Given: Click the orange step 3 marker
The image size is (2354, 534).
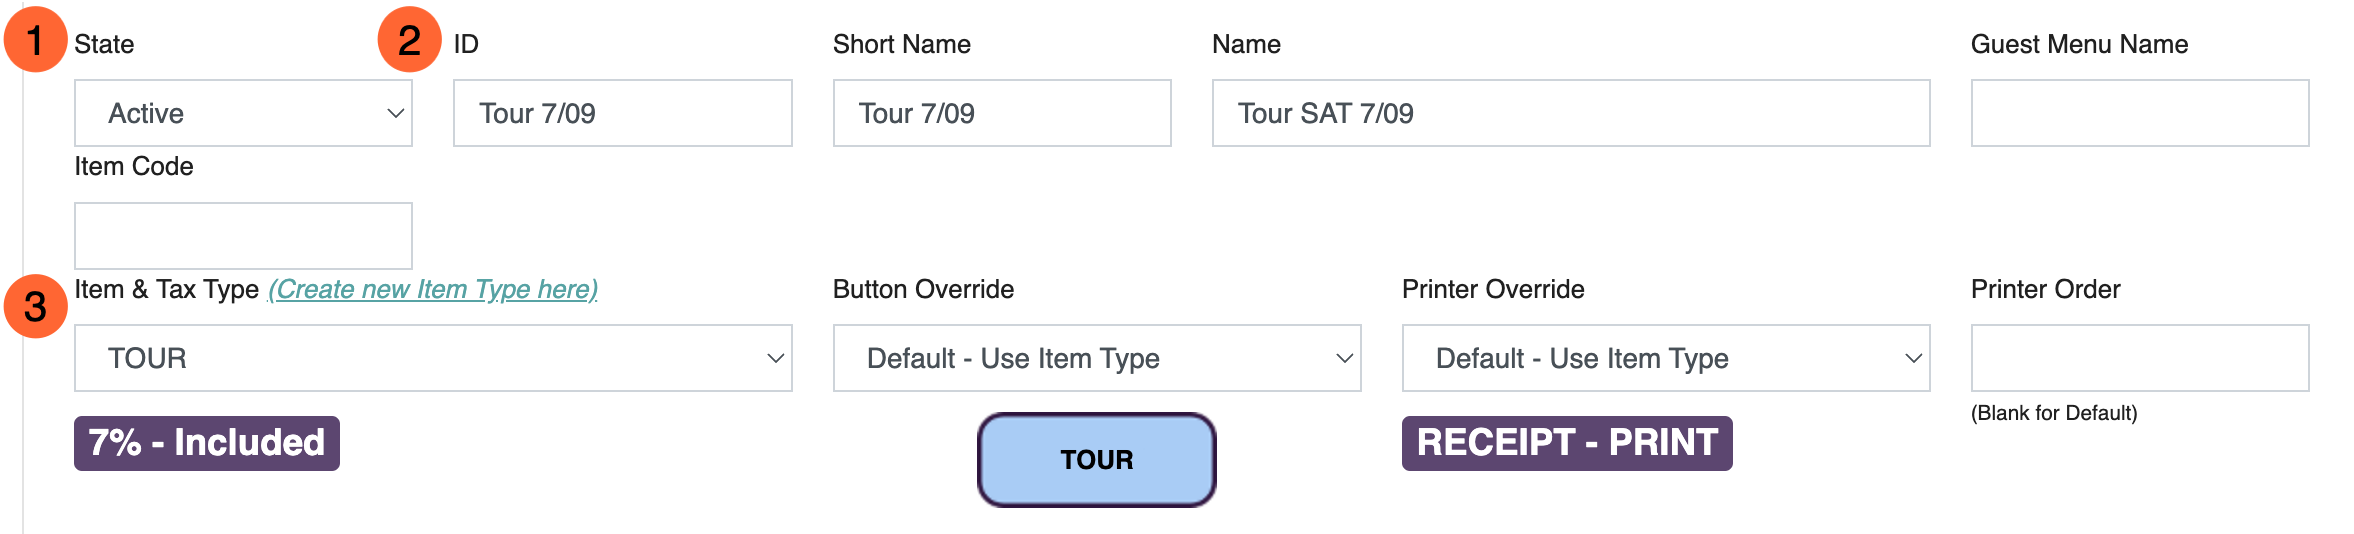Looking at the screenshot, I should coord(35,306).
